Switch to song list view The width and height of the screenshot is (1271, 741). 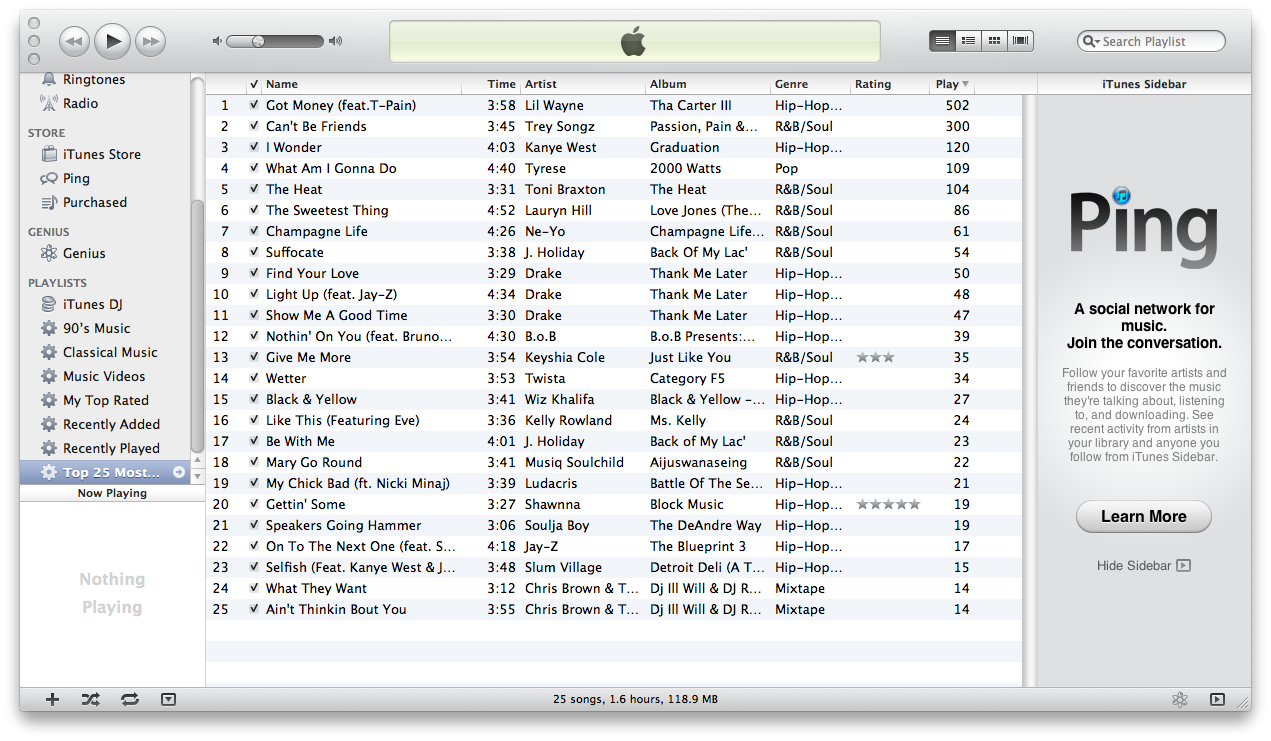[942, 41]
